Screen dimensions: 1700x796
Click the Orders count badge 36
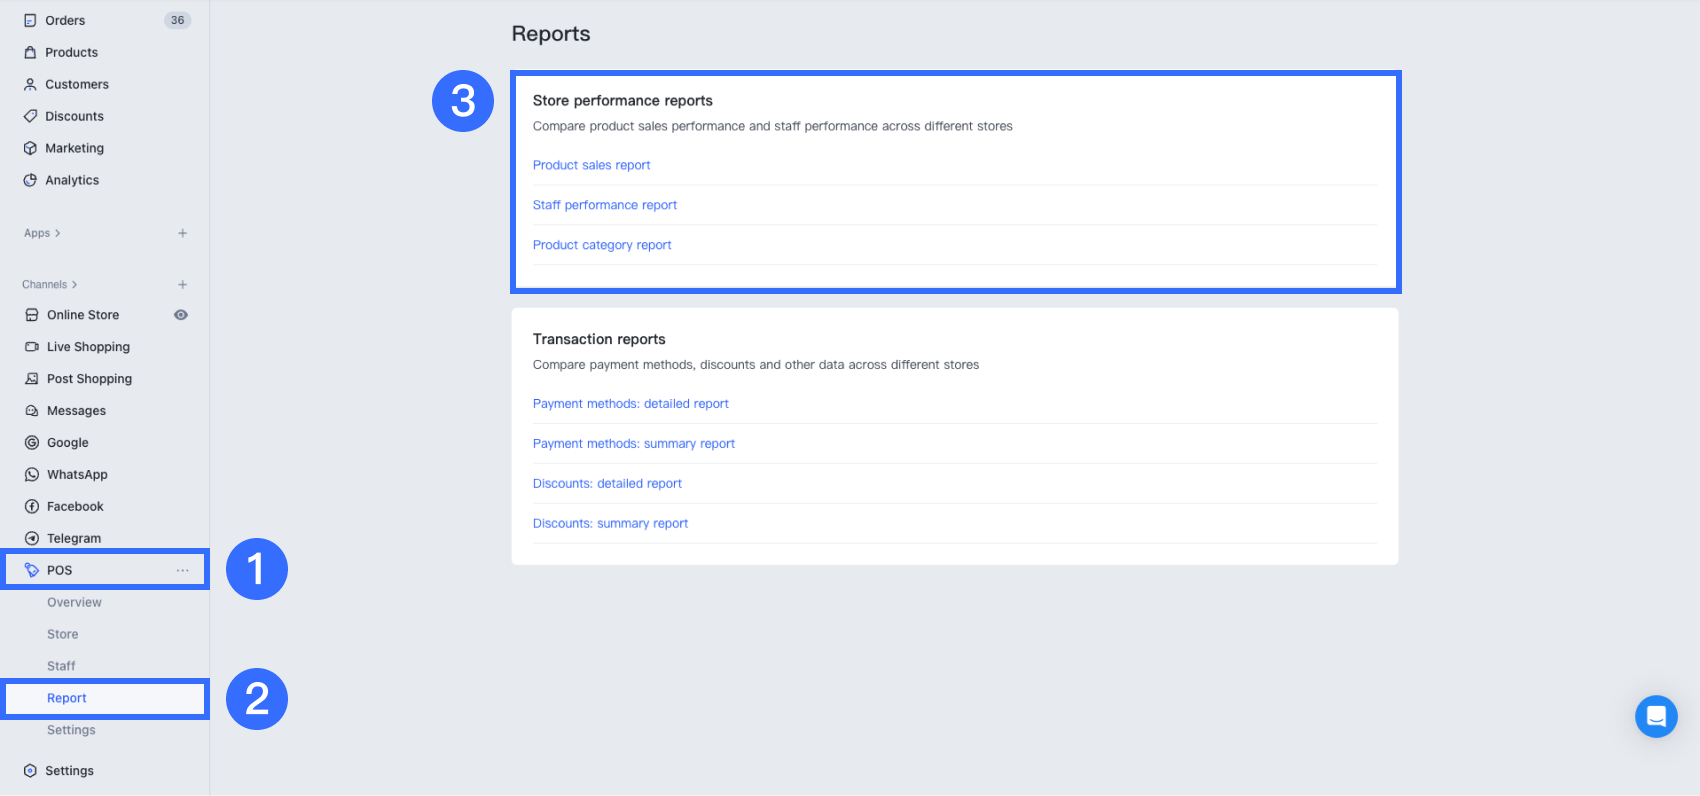pos(177,20)
